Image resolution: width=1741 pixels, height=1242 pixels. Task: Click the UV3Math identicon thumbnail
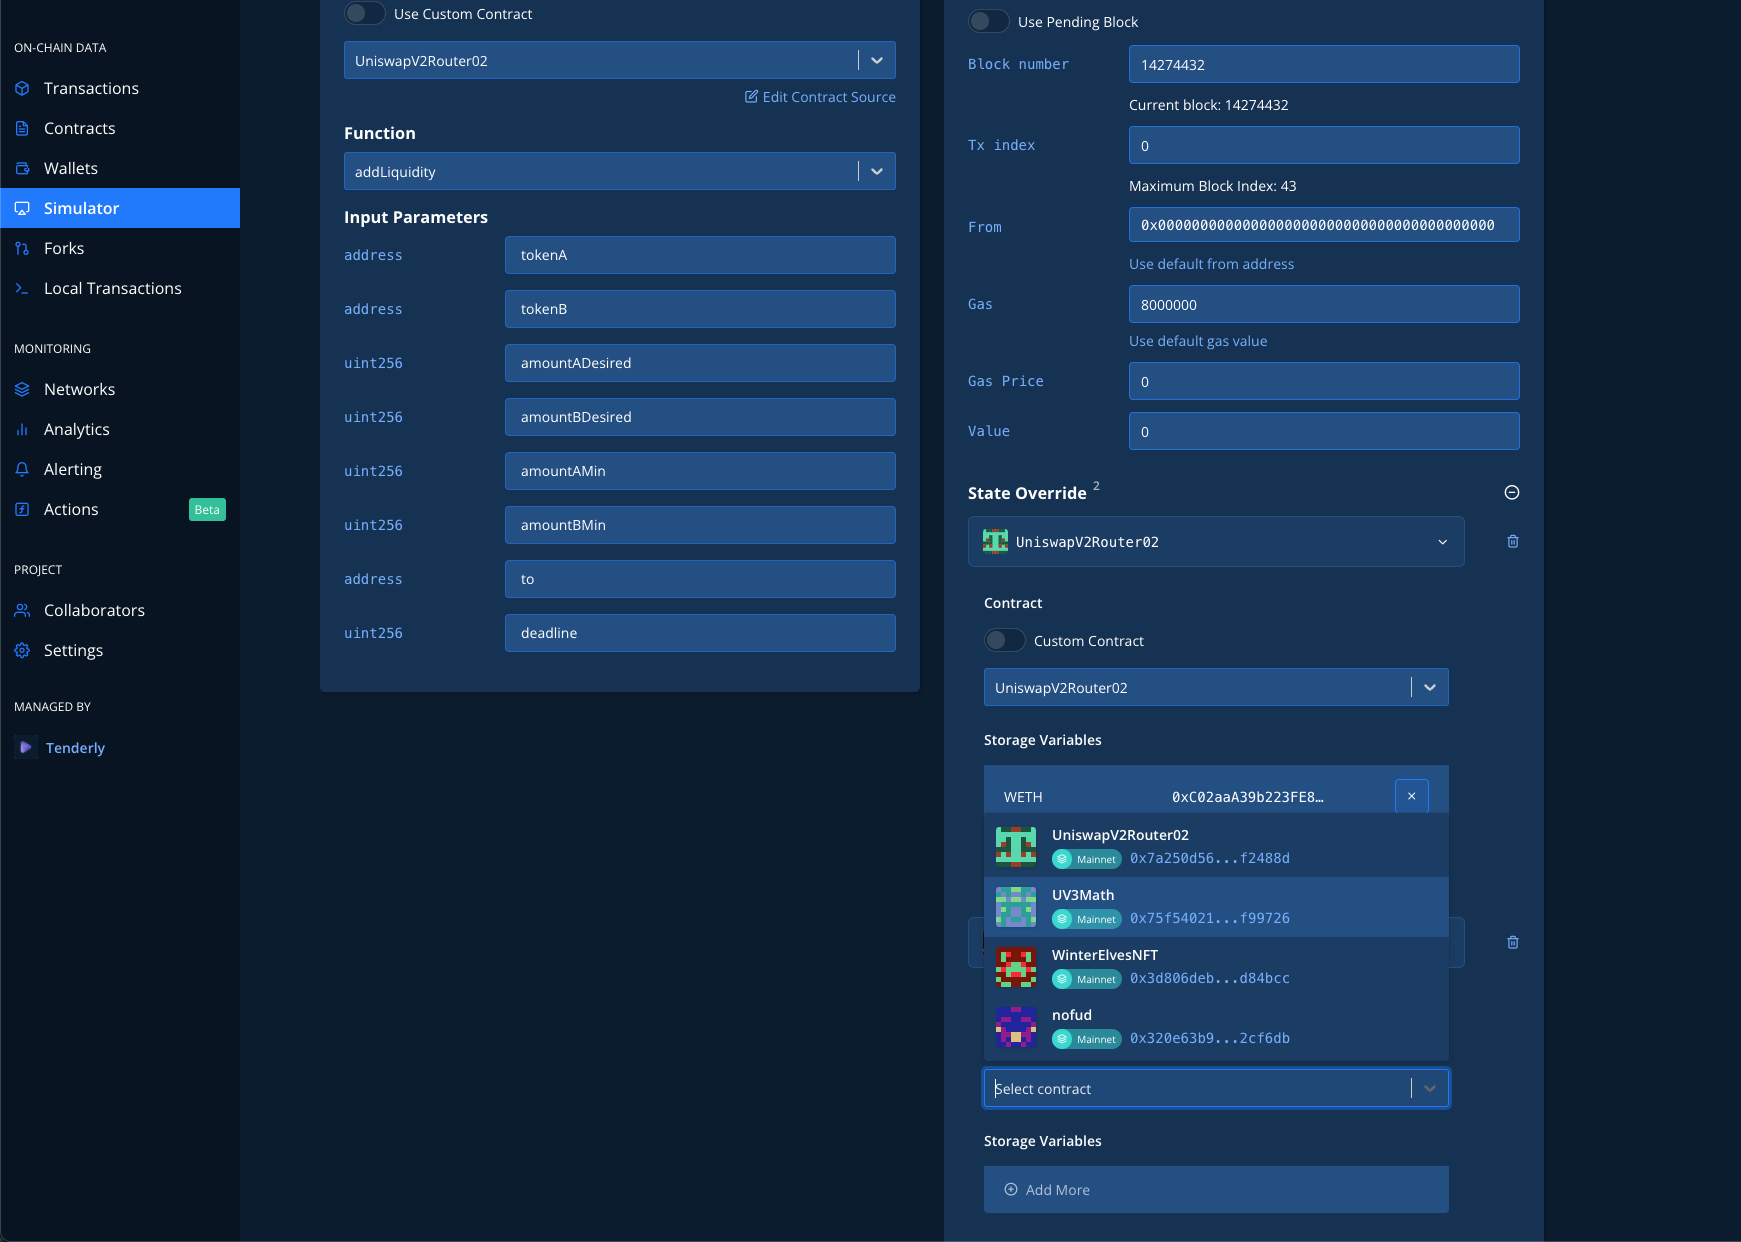[x=1016, y=907]
